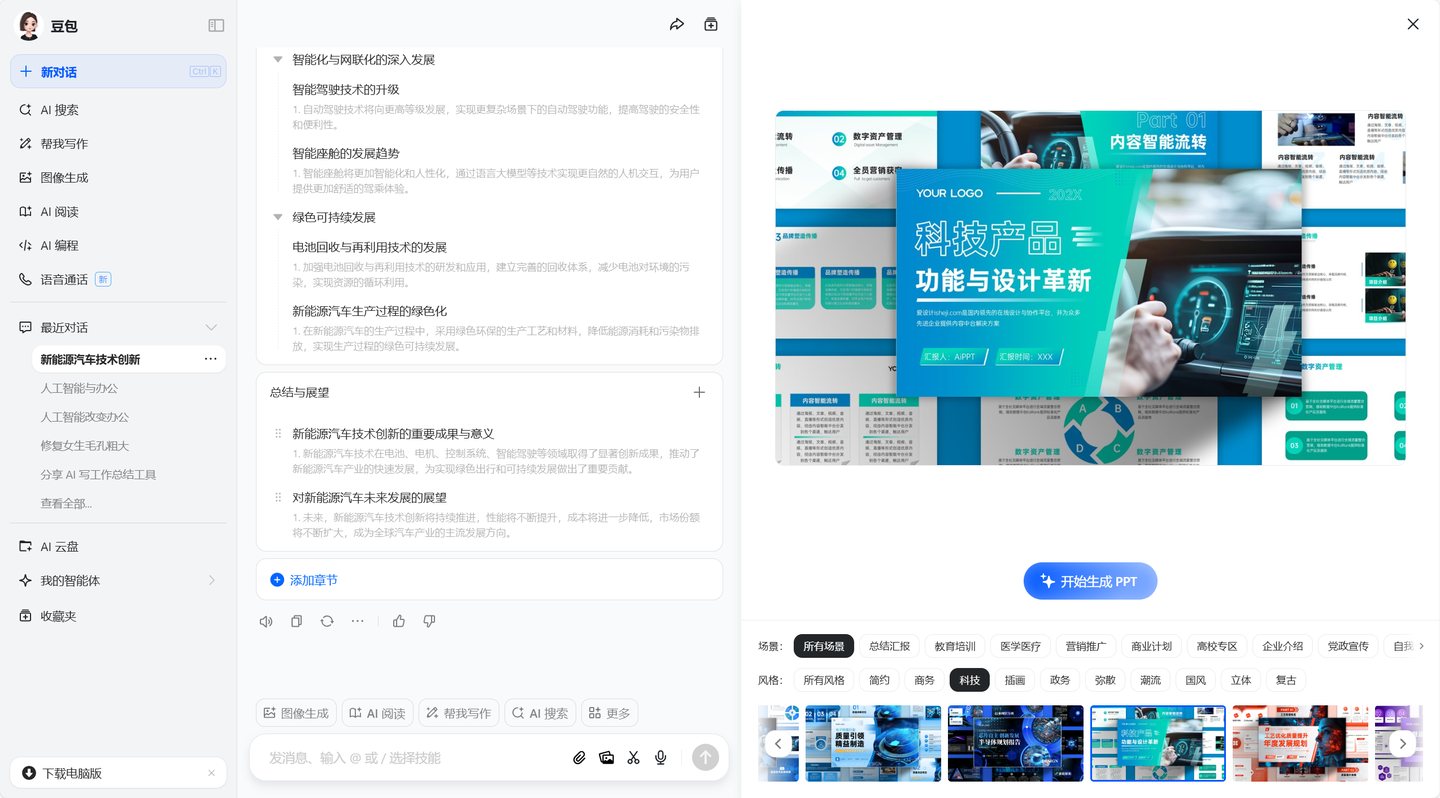
Task: Collapse the left sidebar panel
Action: pos(216,25)
